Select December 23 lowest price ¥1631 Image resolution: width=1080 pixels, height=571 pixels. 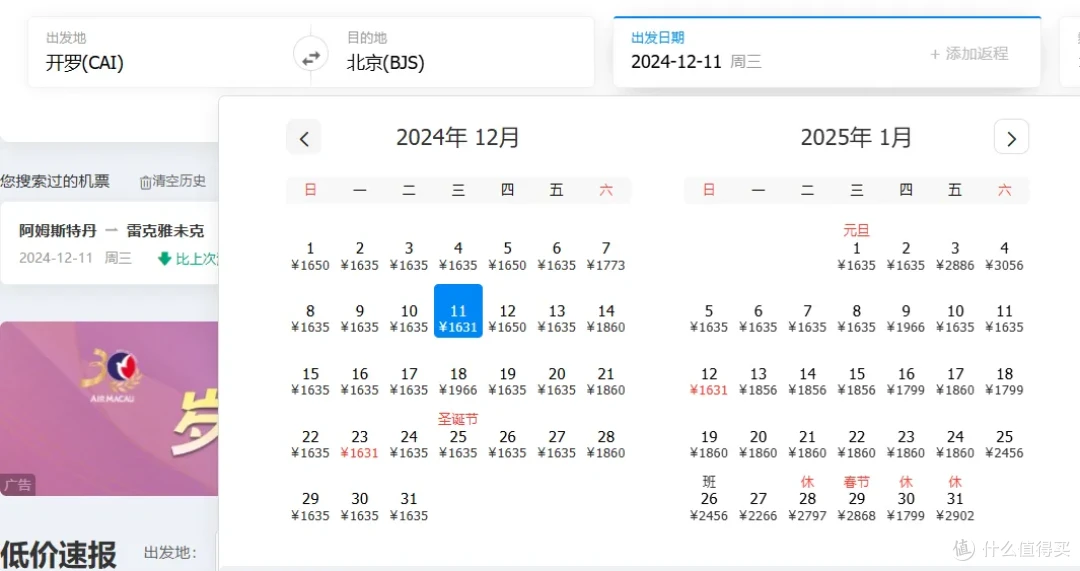tap(360, 444)
